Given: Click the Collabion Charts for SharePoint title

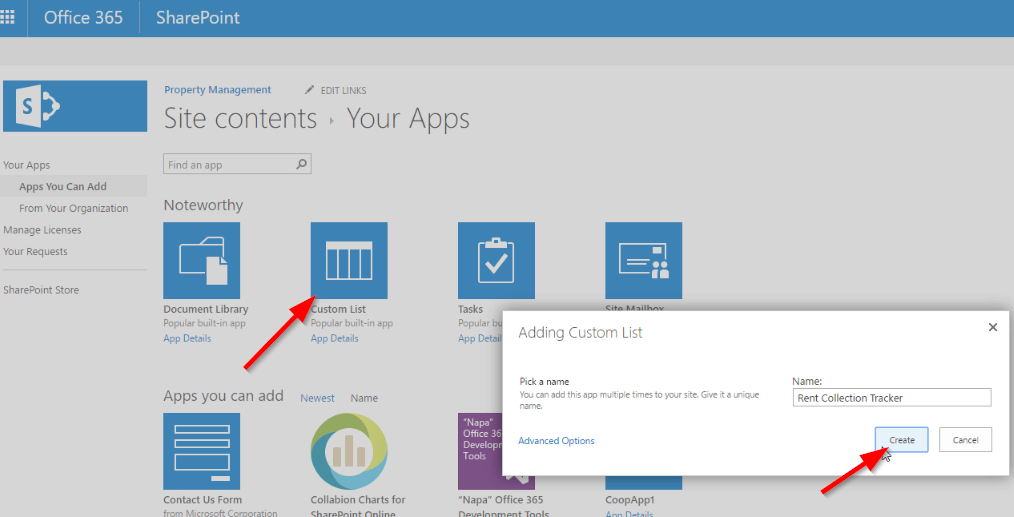Looking at the screenshot, I should (358, 506).
